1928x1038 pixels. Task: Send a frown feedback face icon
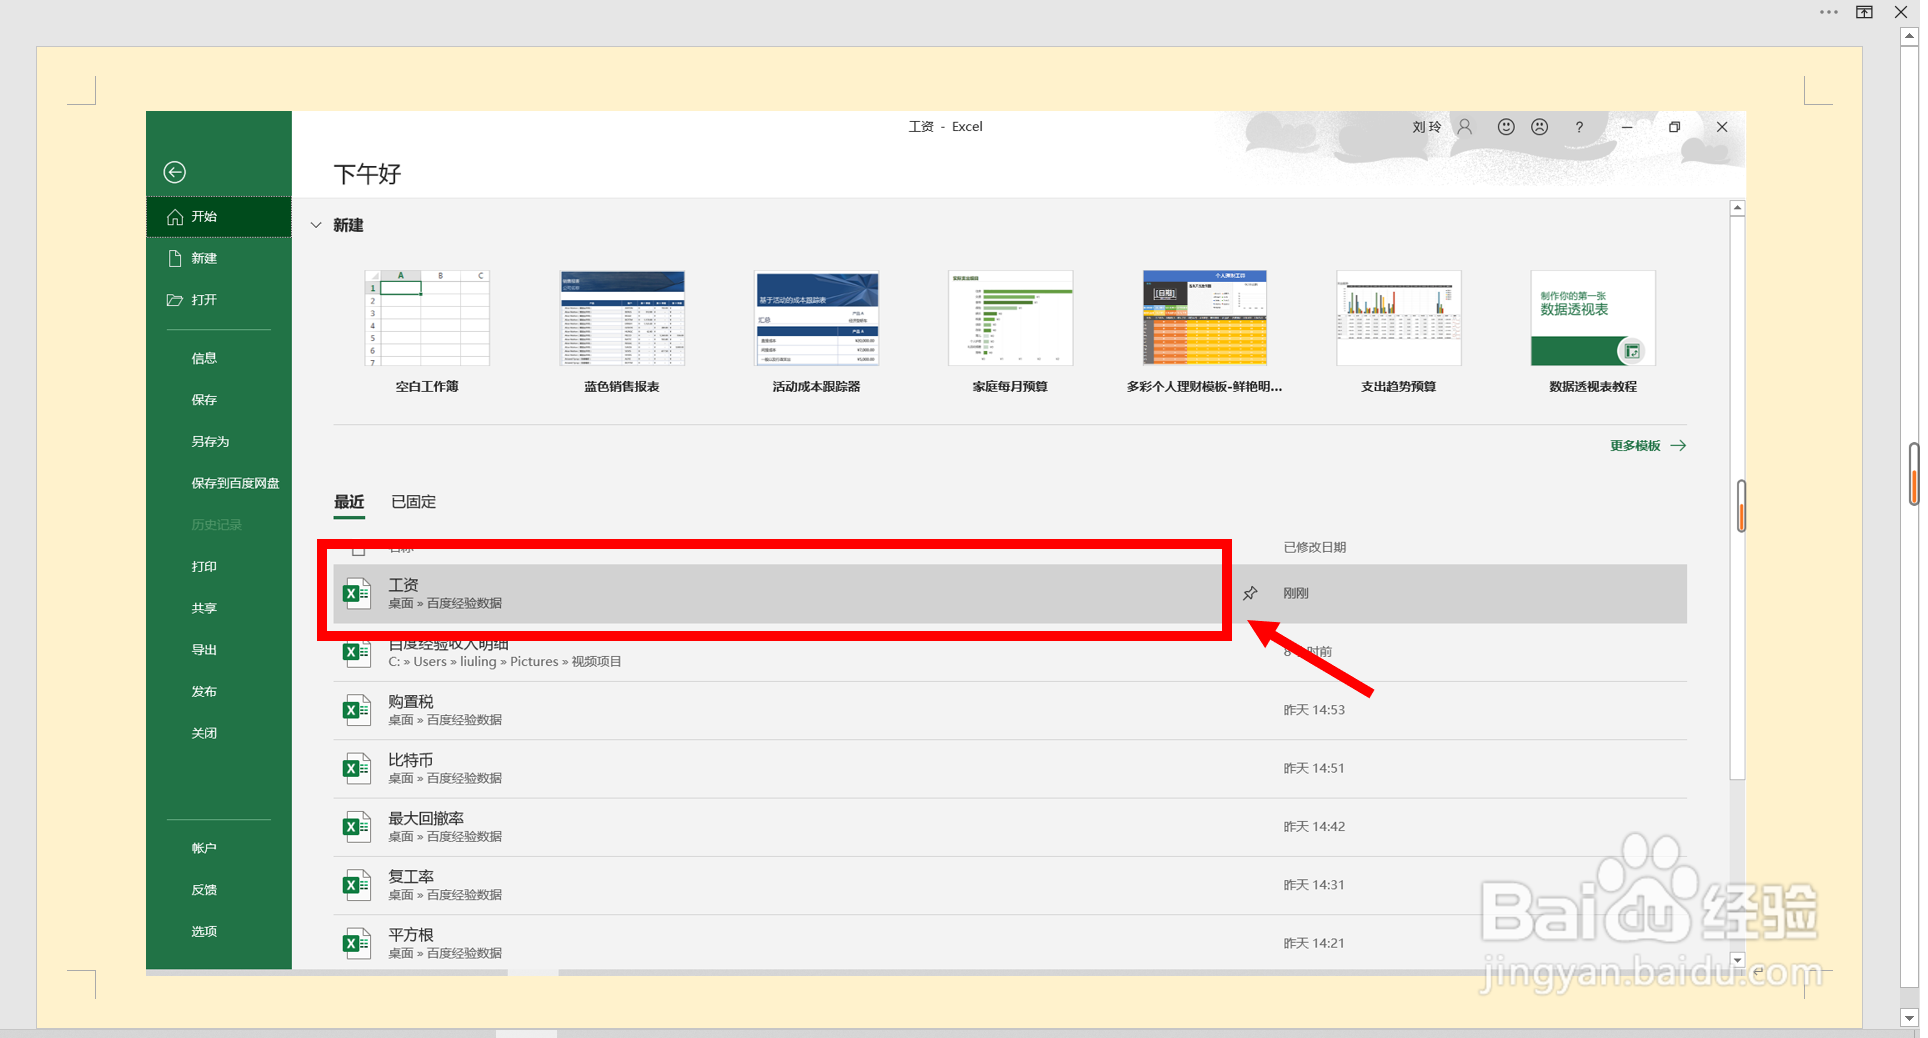click(1540, 127)
